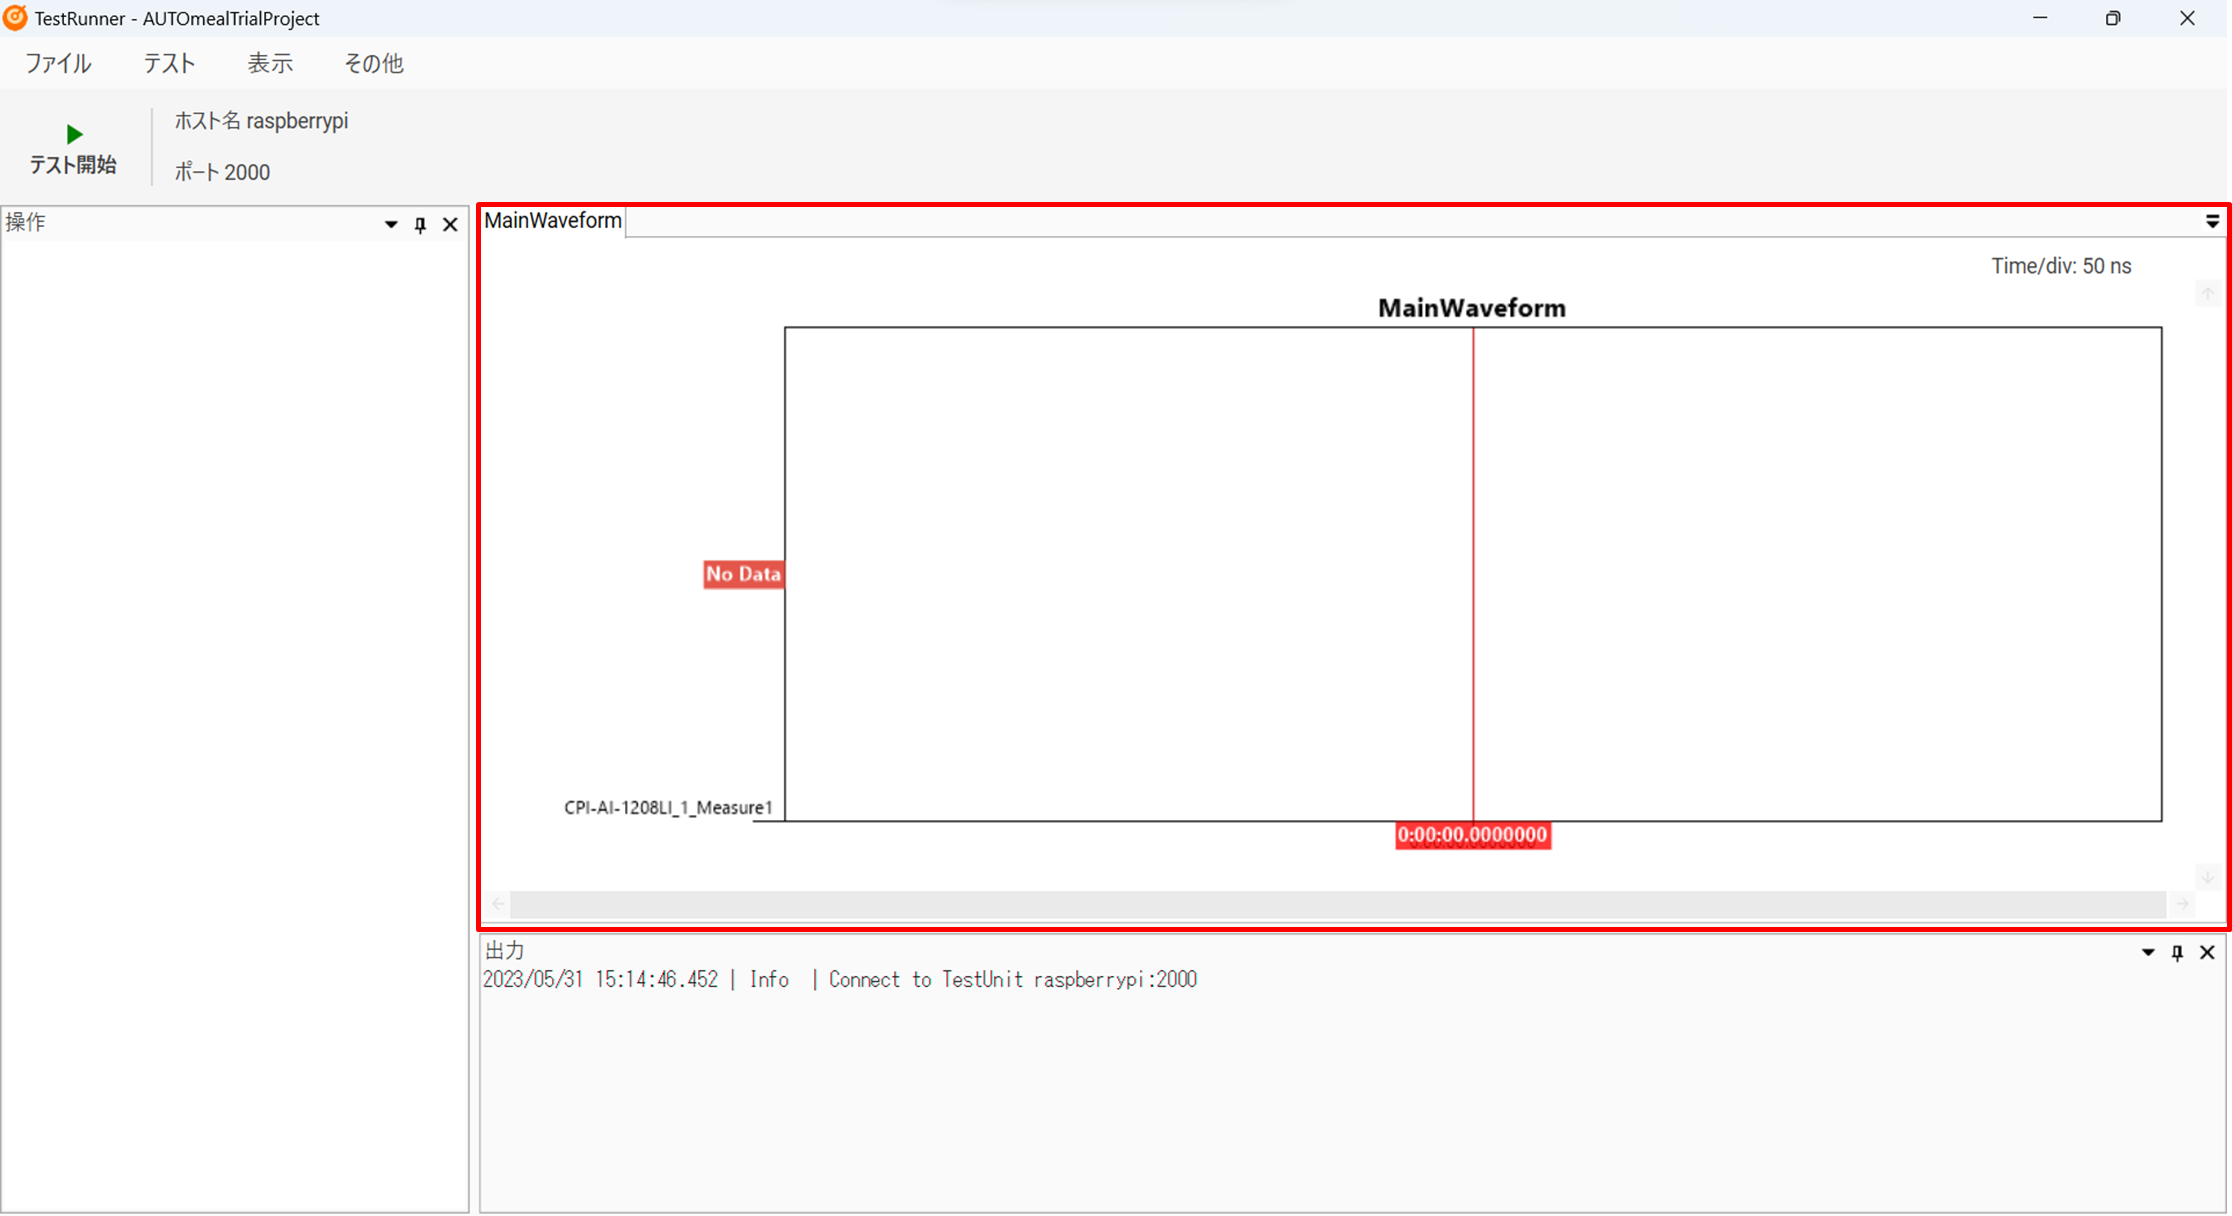Toggle auto-hide pin on the 操作 panel

click(420, 224)
